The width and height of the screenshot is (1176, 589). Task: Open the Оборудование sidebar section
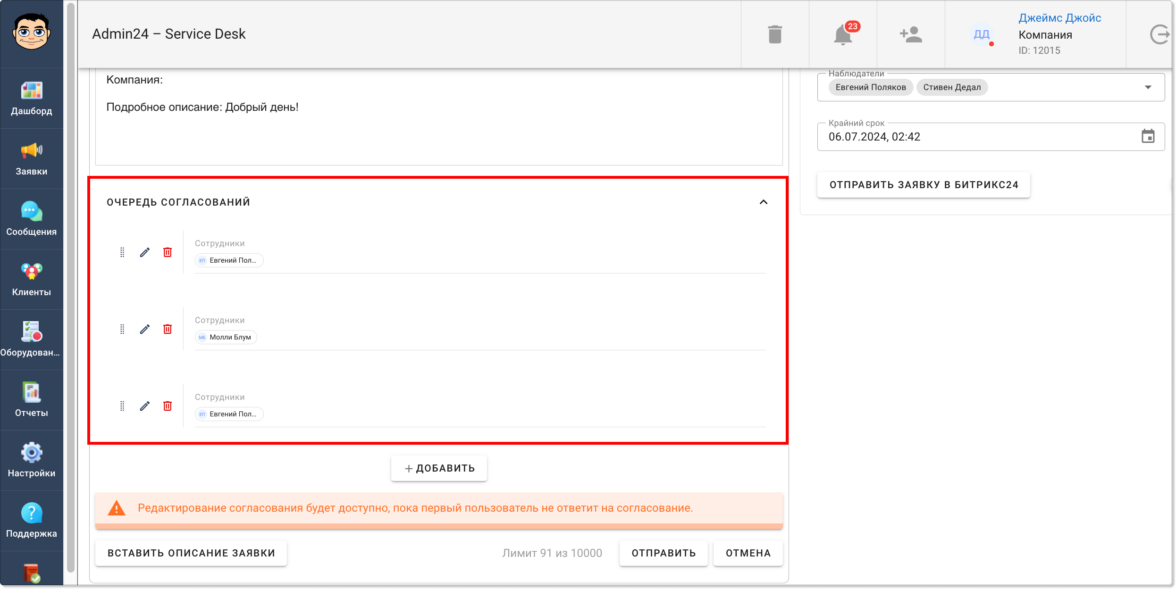click(32, 340)
